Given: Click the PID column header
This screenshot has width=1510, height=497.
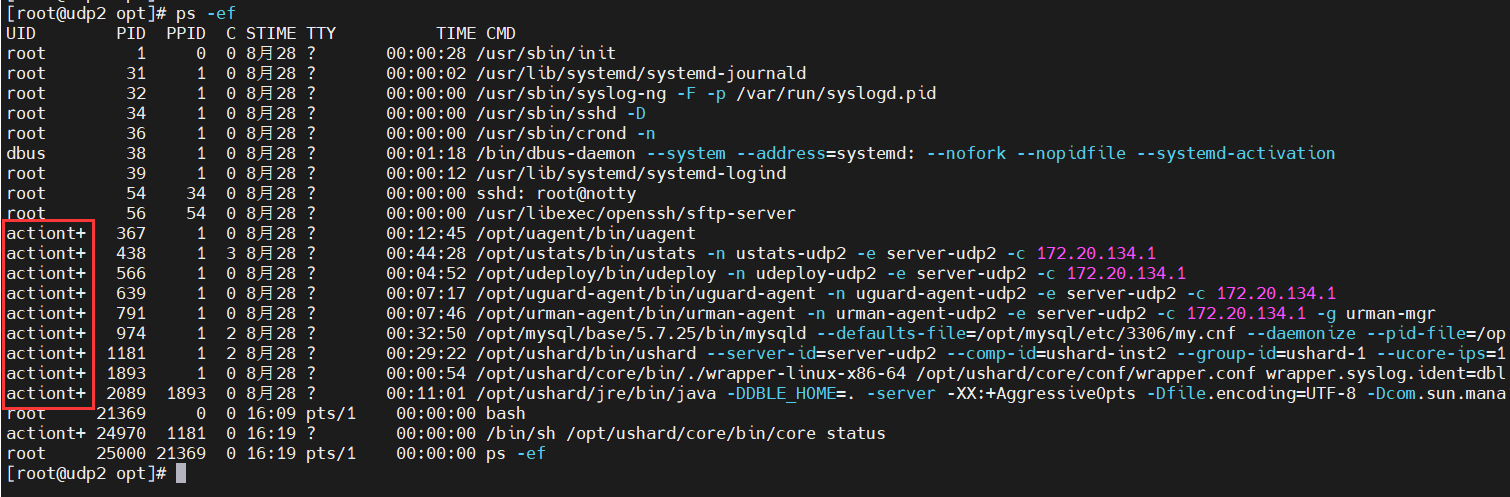Looking at the screenshot, I should [x=131, y=33].
